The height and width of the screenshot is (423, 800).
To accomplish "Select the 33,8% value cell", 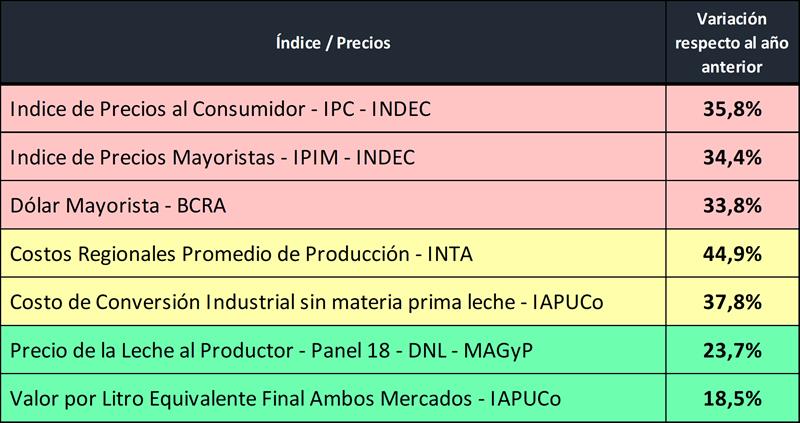I will (731, 206).
